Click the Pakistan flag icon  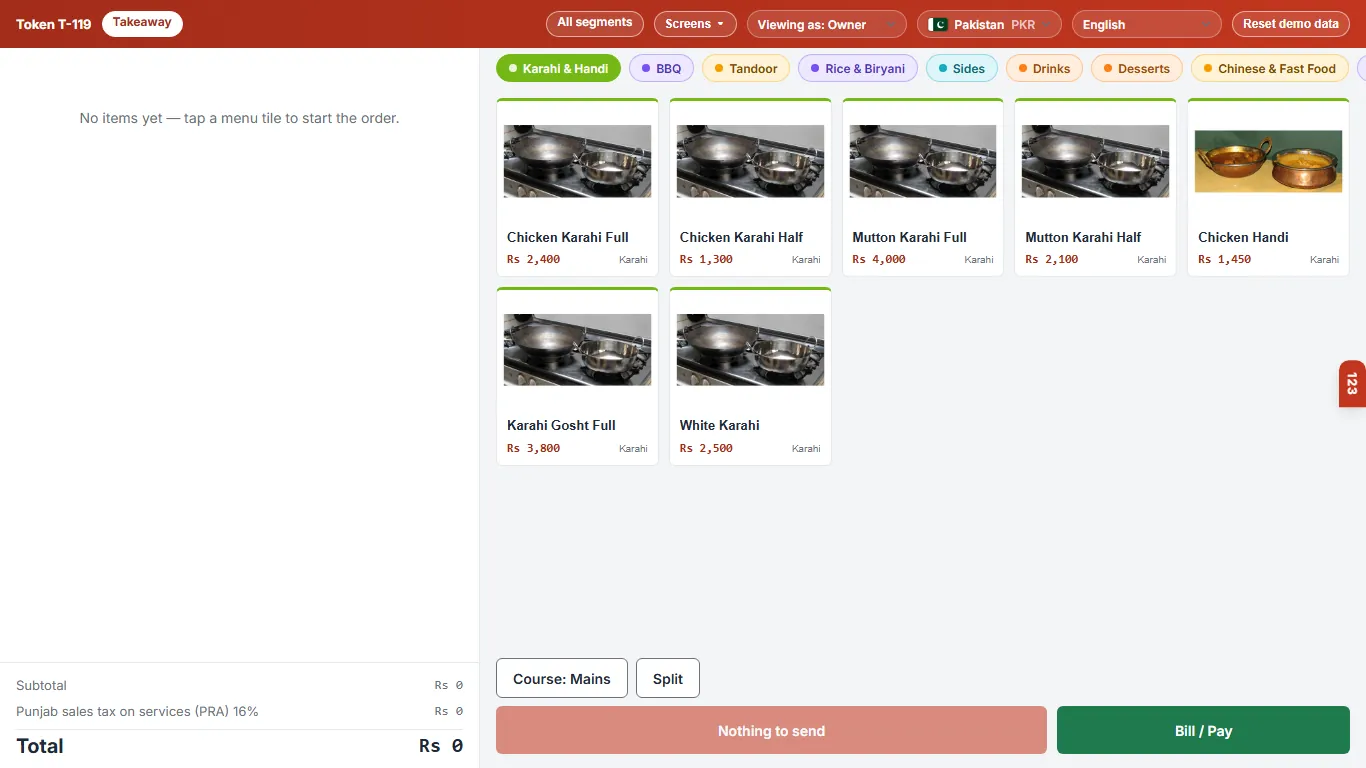(x=938, y=24)
